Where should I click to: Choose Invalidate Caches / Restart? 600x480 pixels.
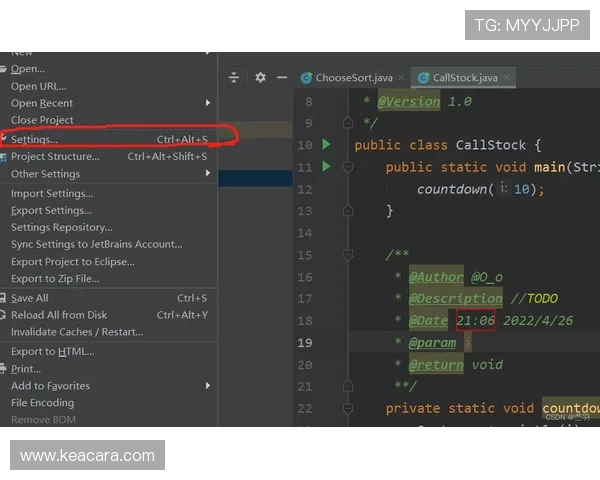click(77, 332)
